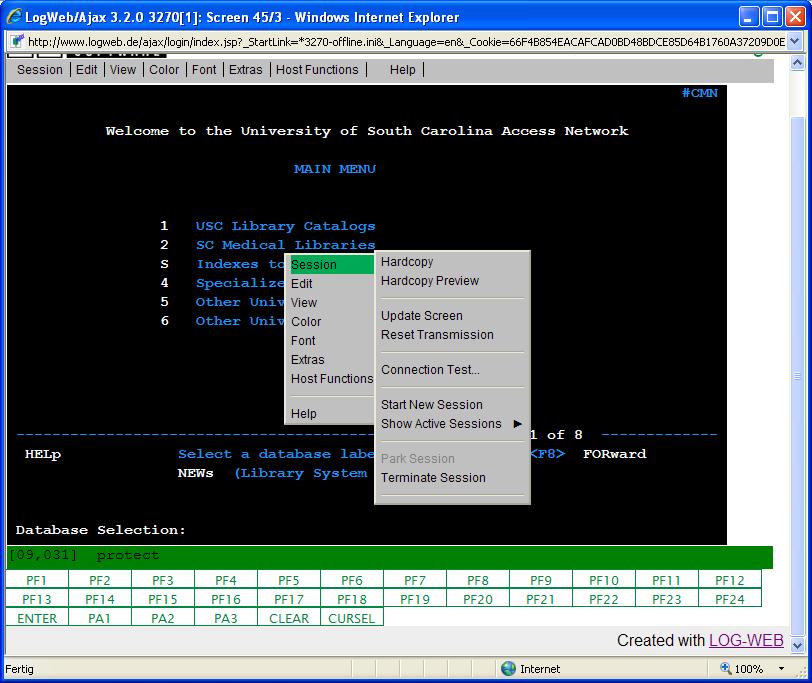
Task: Select View in the context menu
Action: click(x=330, y=303)
